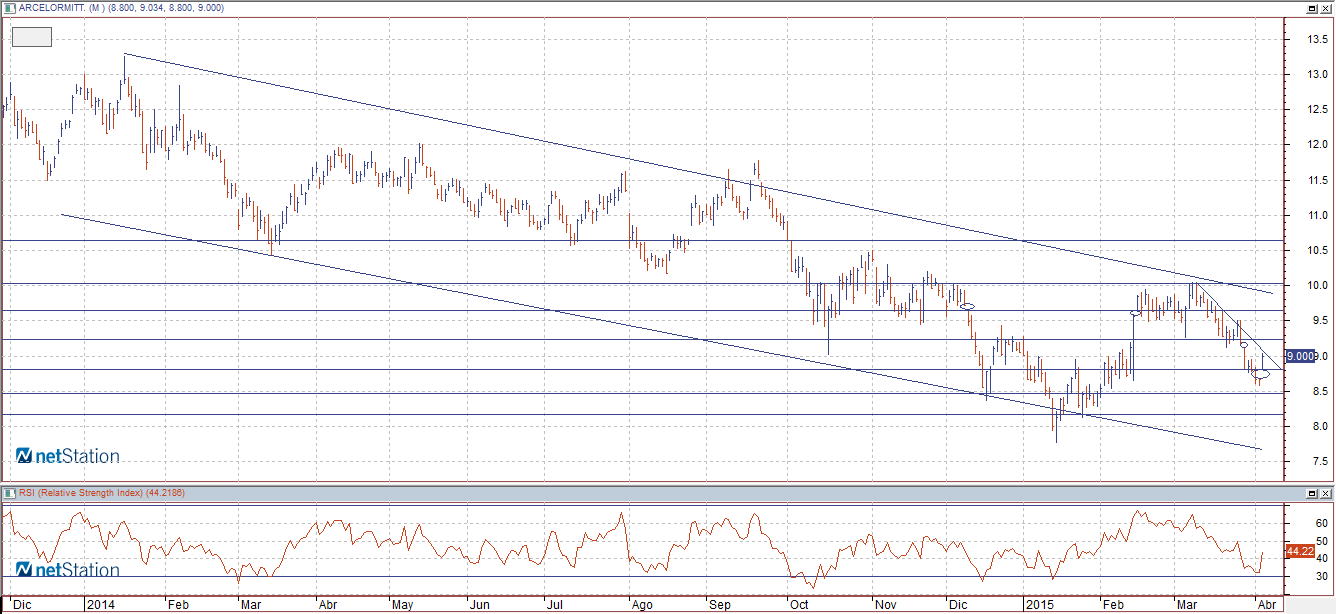Select the RSI value label 44.22

(x=1299, y=550)
